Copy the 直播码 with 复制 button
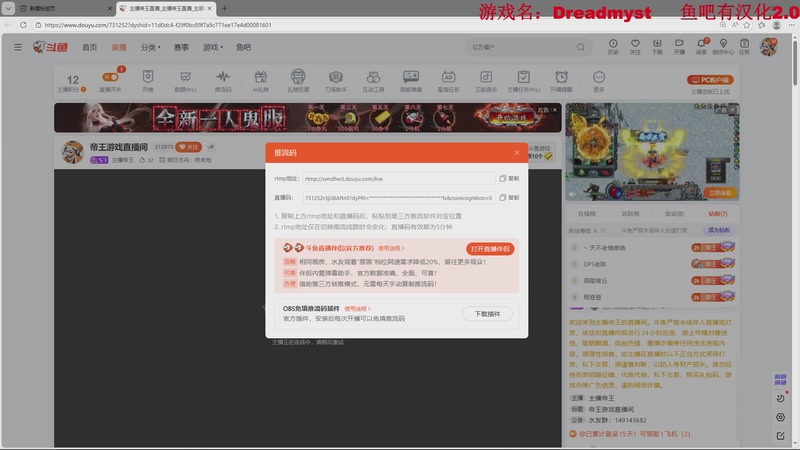800x450 pixels. coord(509,197)
